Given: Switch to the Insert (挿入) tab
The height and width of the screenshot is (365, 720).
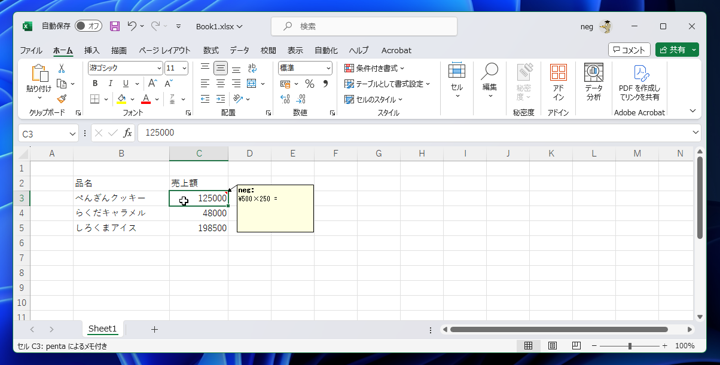Looking at the screenshot, I should click(x=92, y=51).
